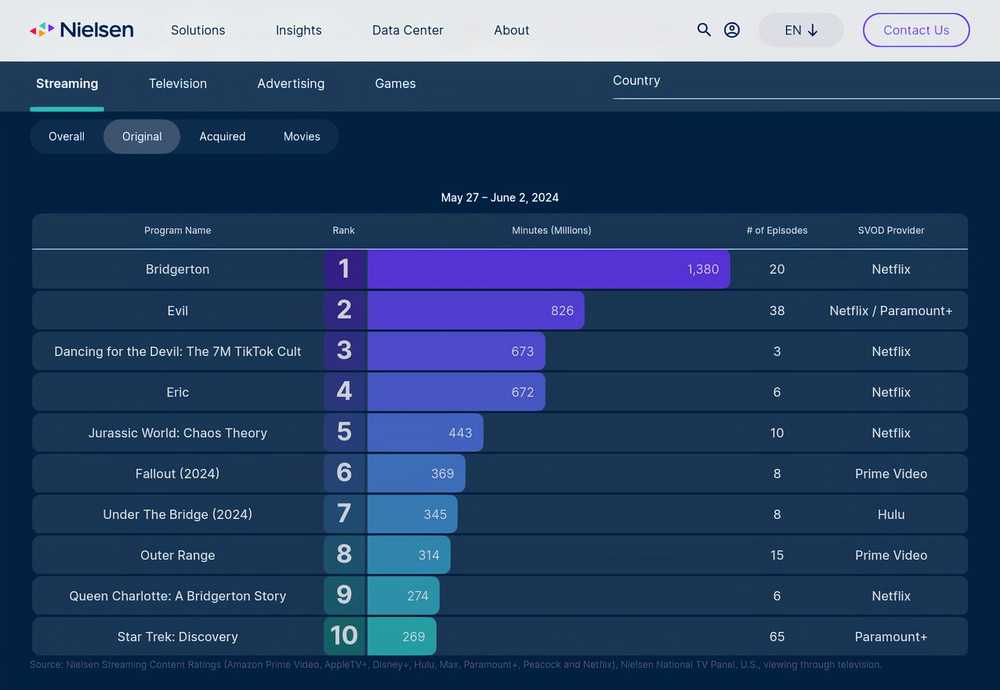Click the 826 minutes bar value

point(562,311)
